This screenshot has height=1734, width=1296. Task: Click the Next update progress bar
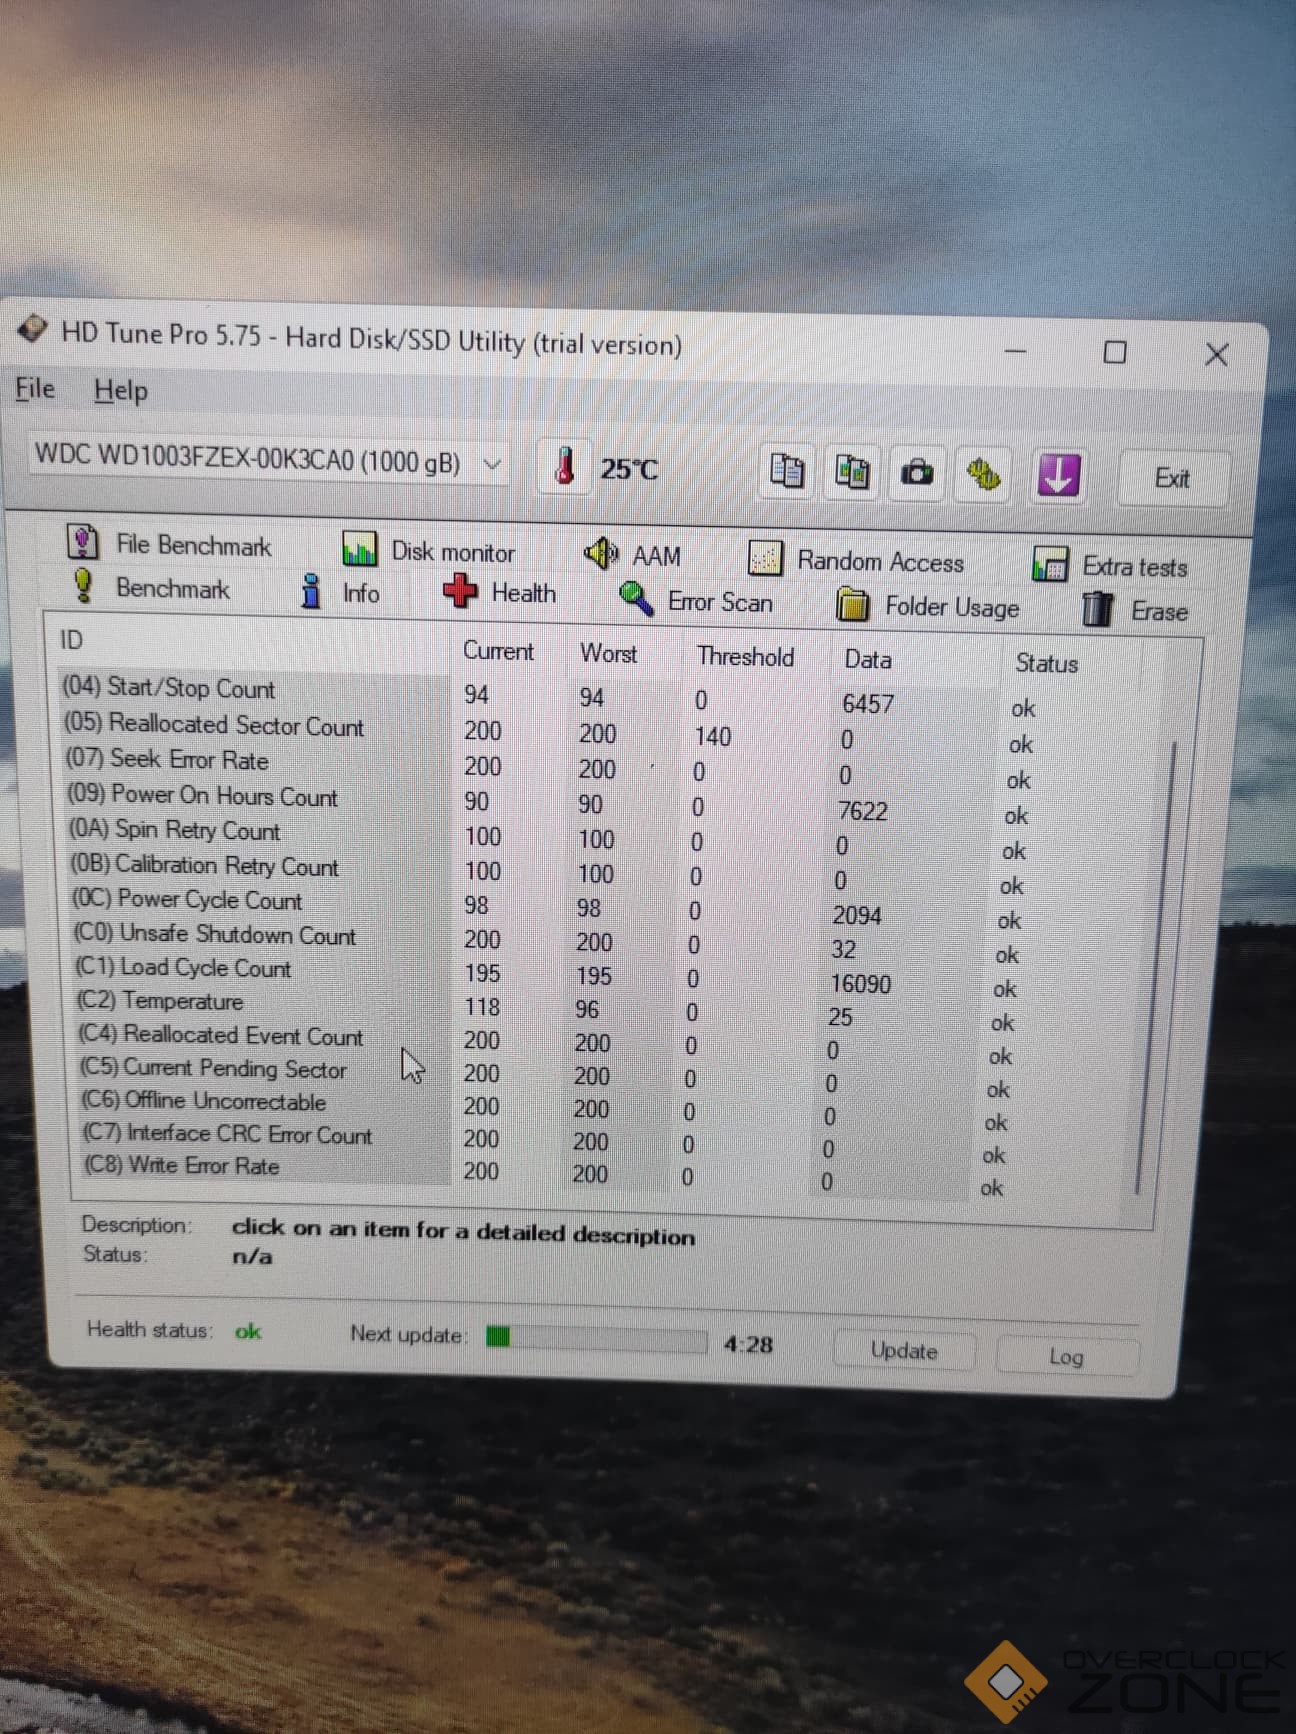(x=596, y=1338)
